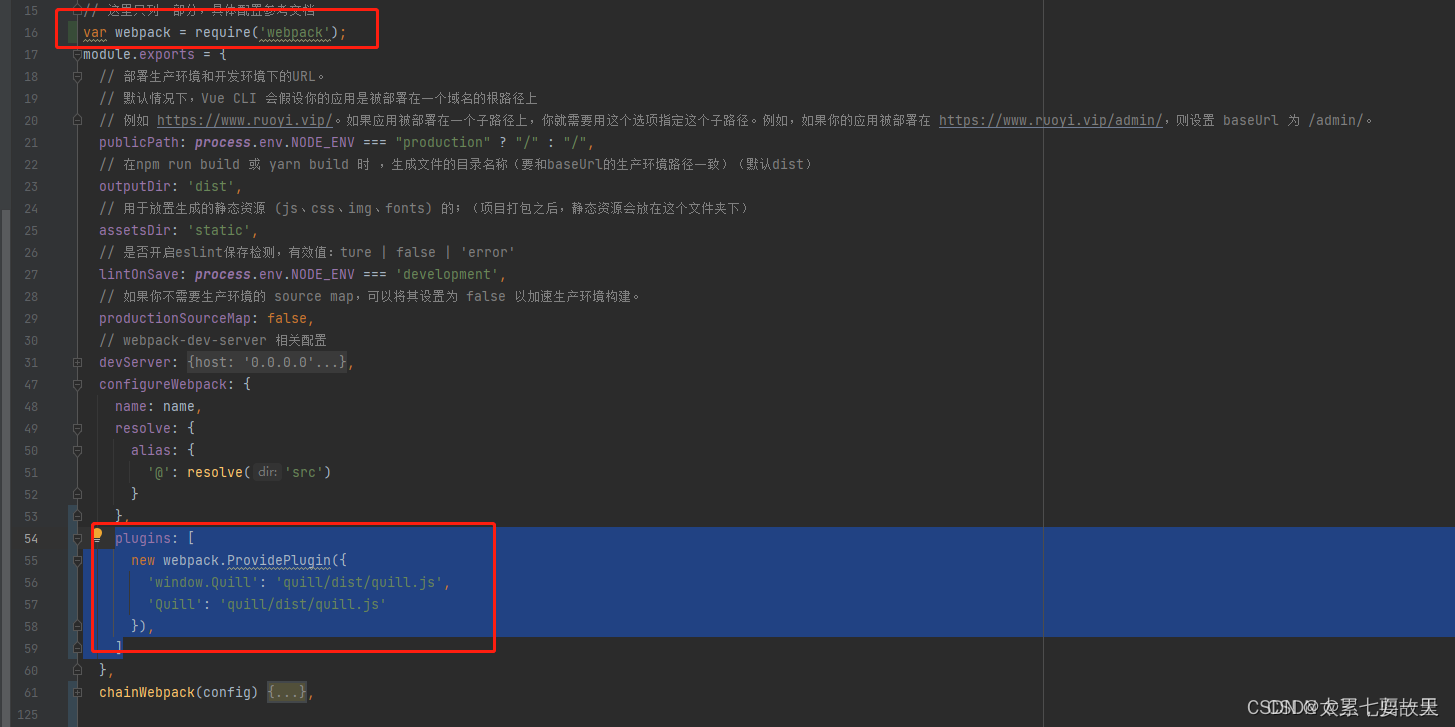Click the folded {host: '0.0.0.0'...} placeholder
The image size is (1455, 727).
coord(267,362)
